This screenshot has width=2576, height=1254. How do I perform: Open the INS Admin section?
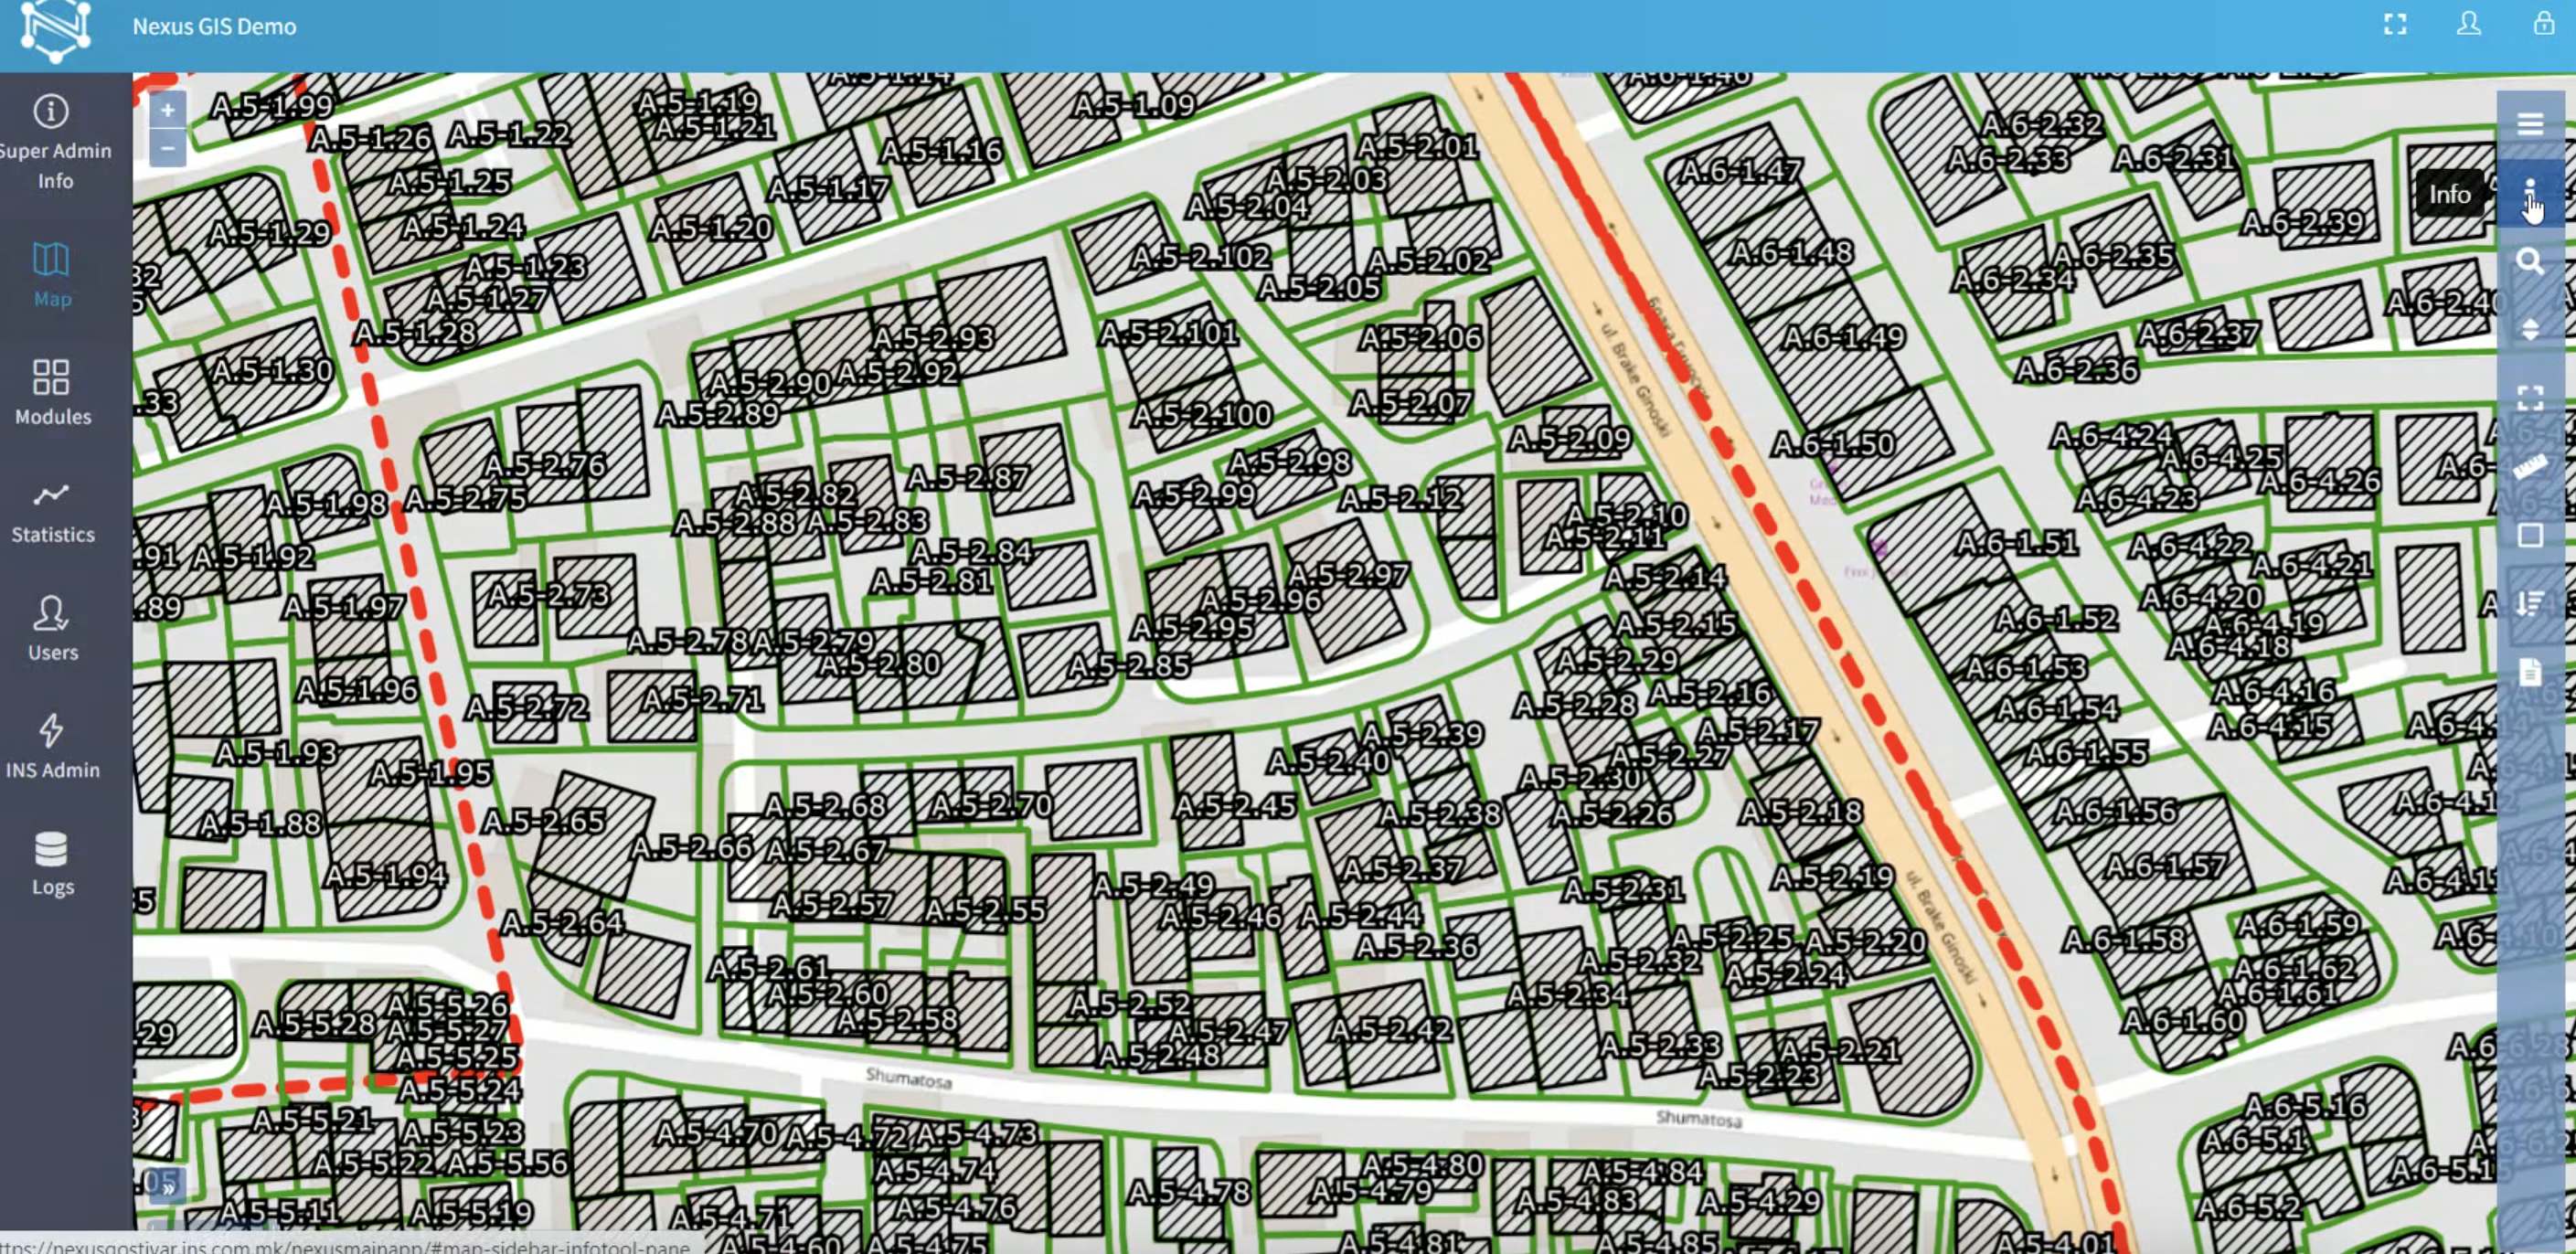52,747
